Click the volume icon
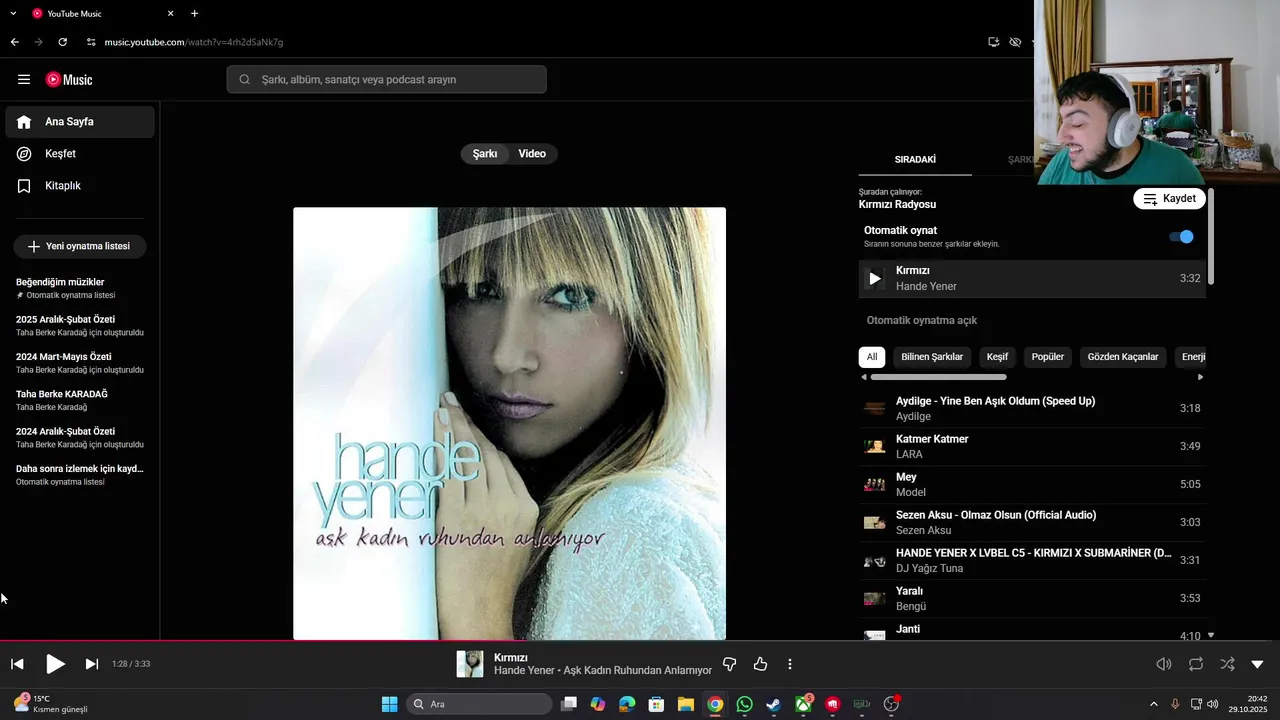The height and width of the screenshot is (720, 1280). tap(1164, 664)
